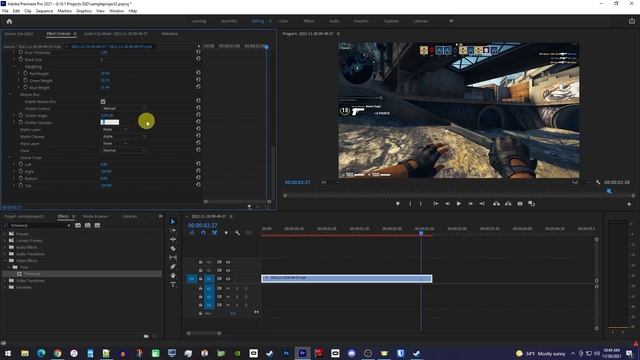Screen dimensions: 640x360
Task: Collapse the Motion Blur section
Action: (x=10, y=94)
